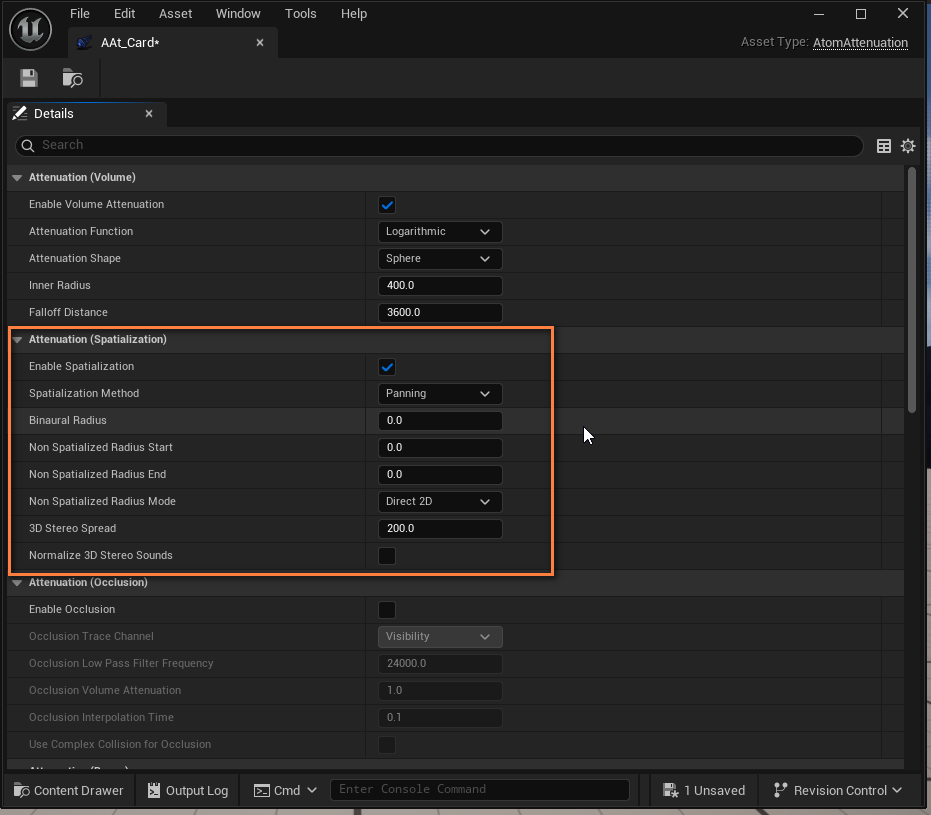Click the search magnifier icon
The height and width of the screenshot is (815, 931).
pos(28,145)
